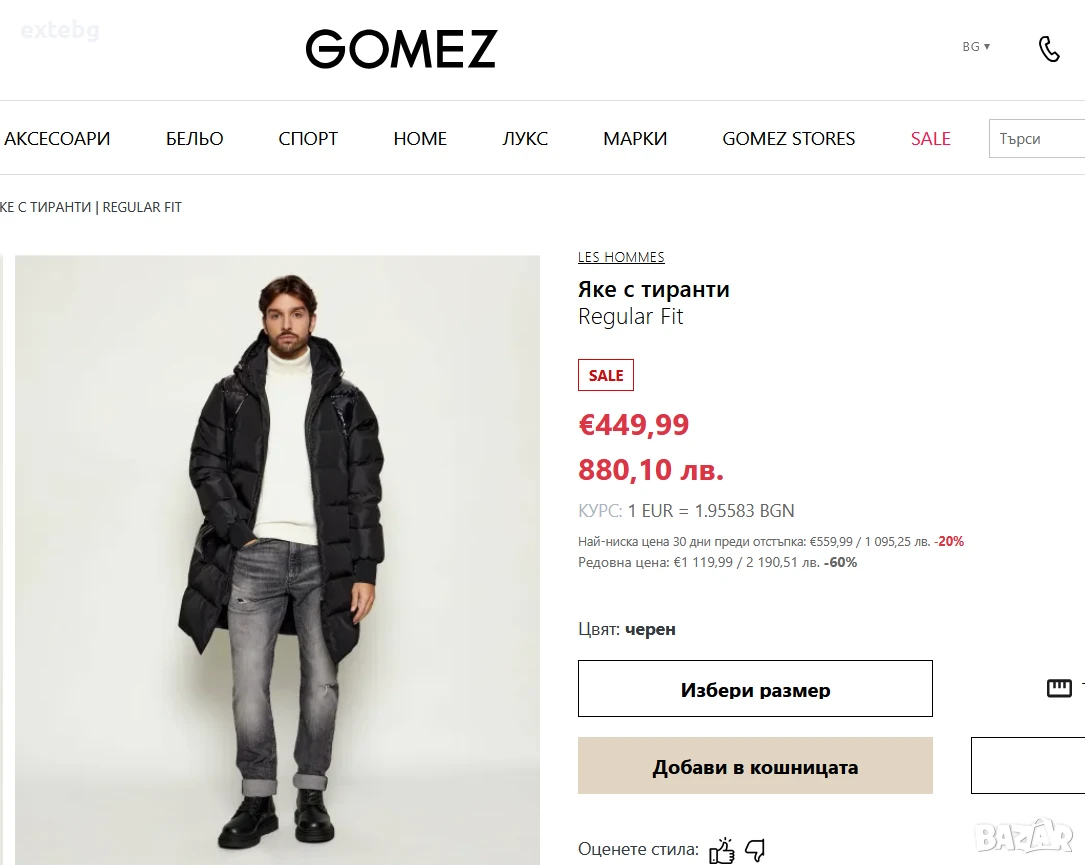This screenshot has height=865, width=1085.
Task: Add the jacket to the cart
Action: click(755, 765)
